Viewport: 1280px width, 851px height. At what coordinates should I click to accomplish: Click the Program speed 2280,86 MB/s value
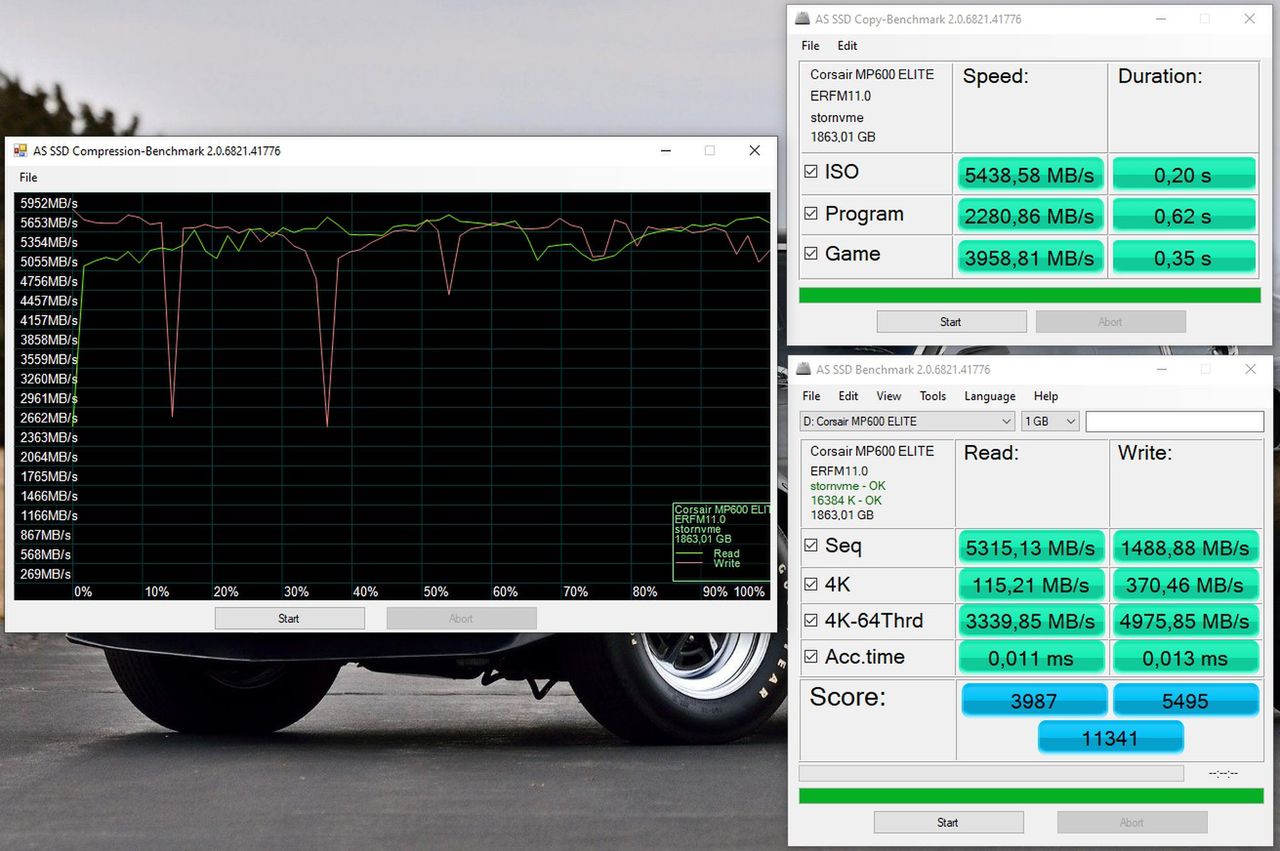[1031, 215]
